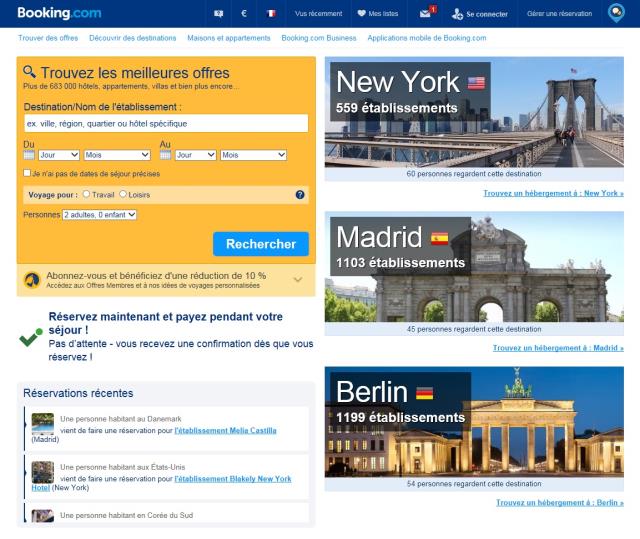Open Mes listes in the header

tap(383, 13)
